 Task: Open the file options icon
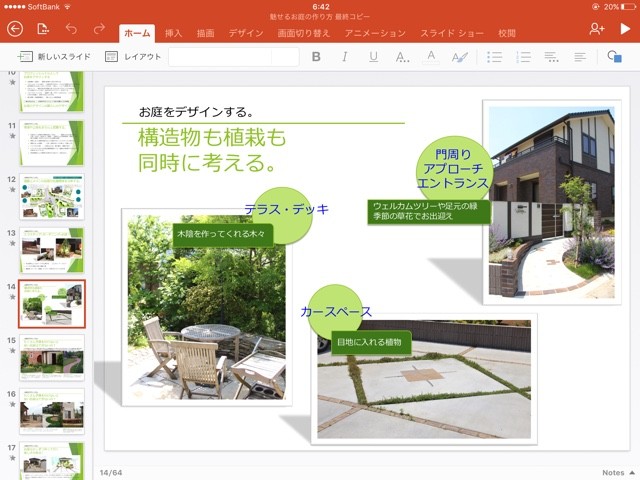[43, 29]
